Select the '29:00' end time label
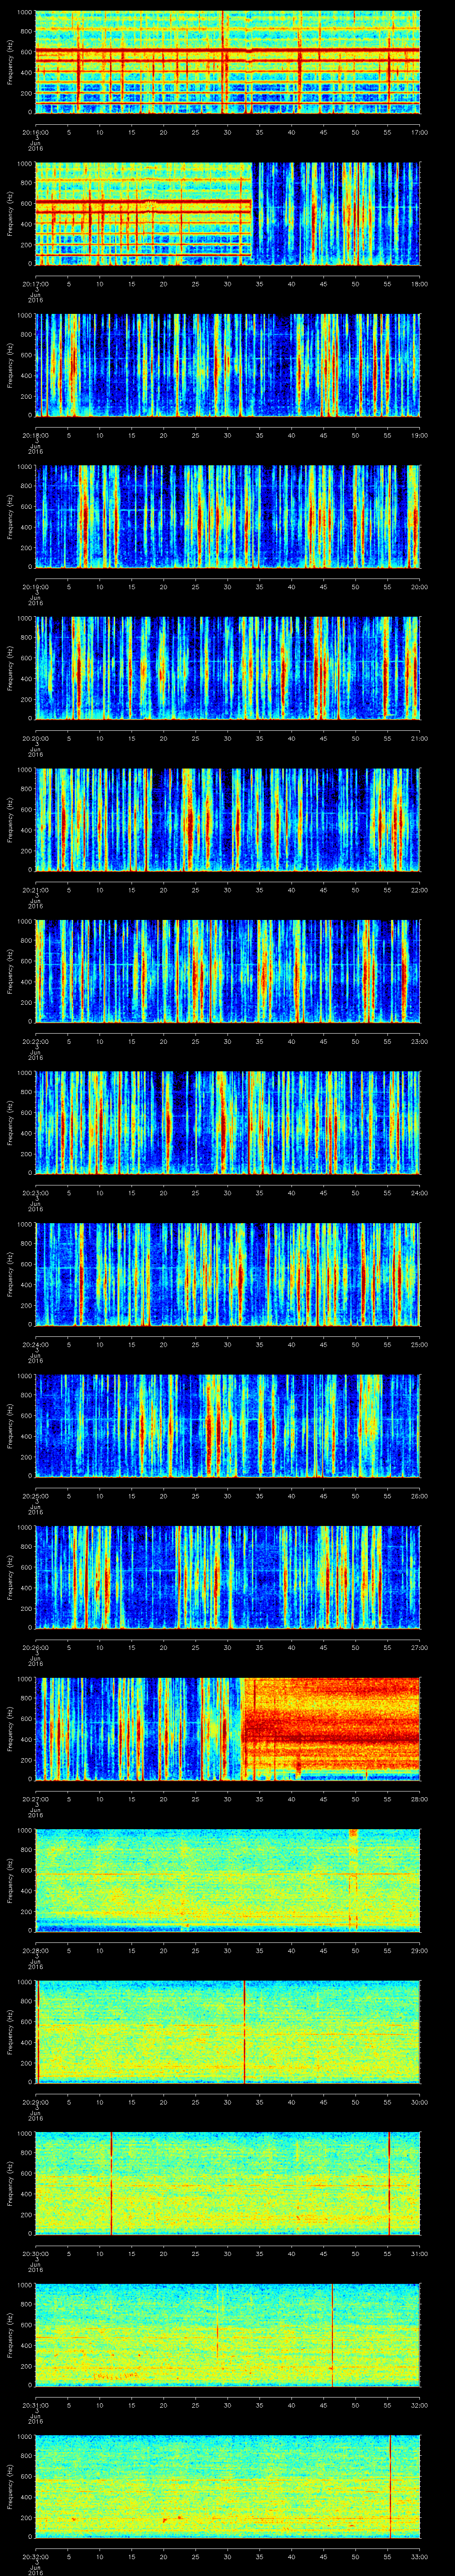Image resolution: width=455 pixels, height=2576 pixels. (x=419, y=1950)
